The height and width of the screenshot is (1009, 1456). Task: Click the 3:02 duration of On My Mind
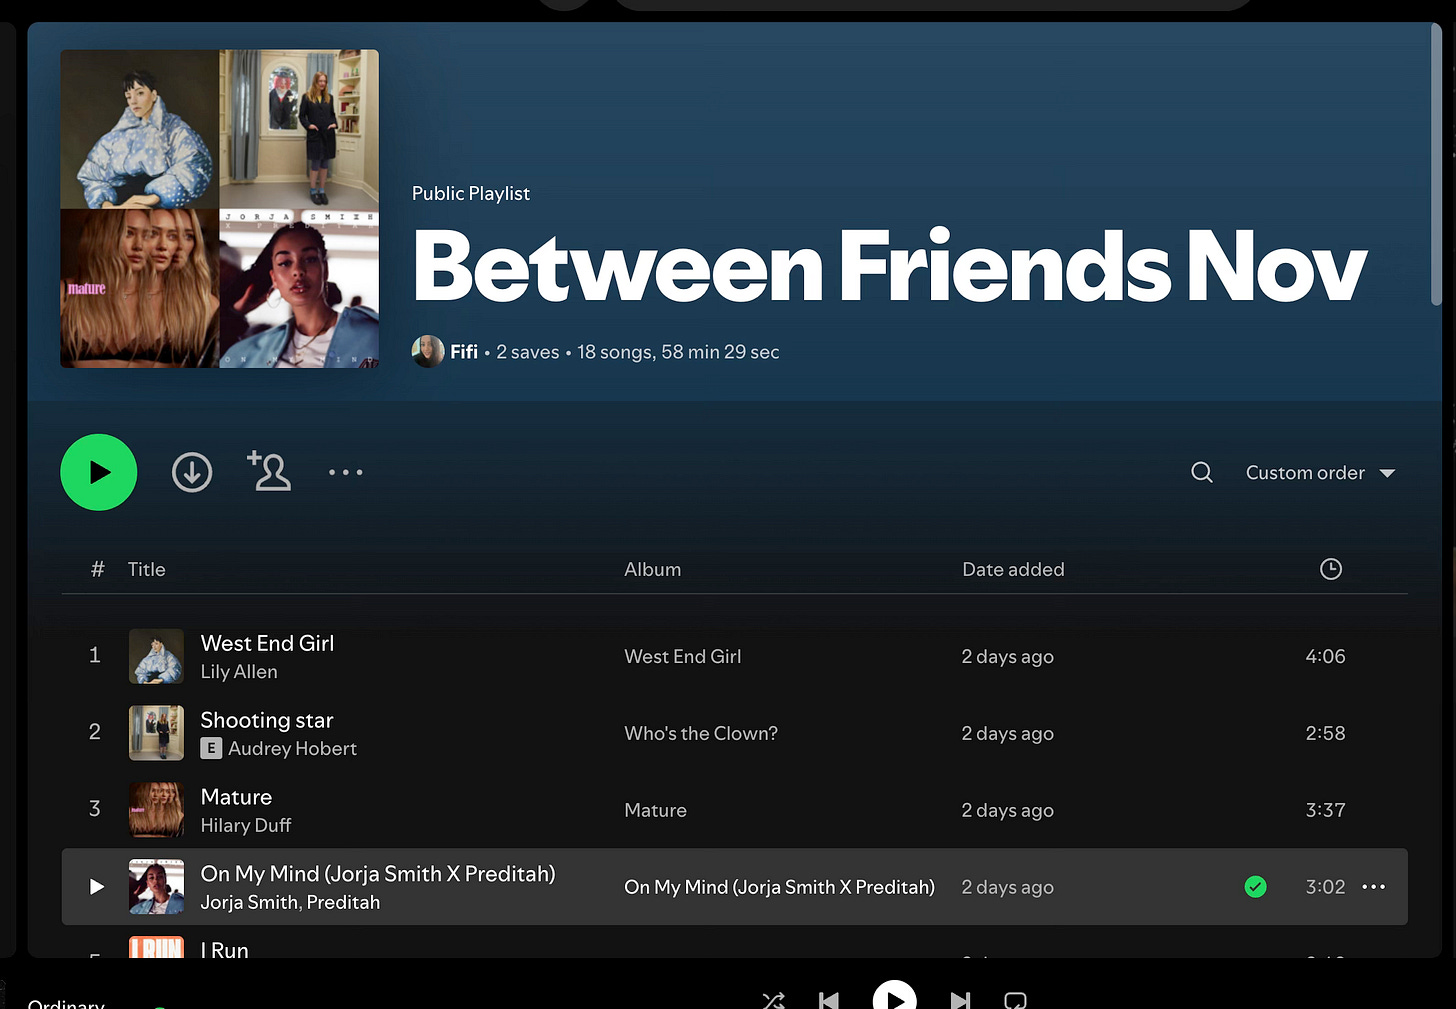(1325, 887)
